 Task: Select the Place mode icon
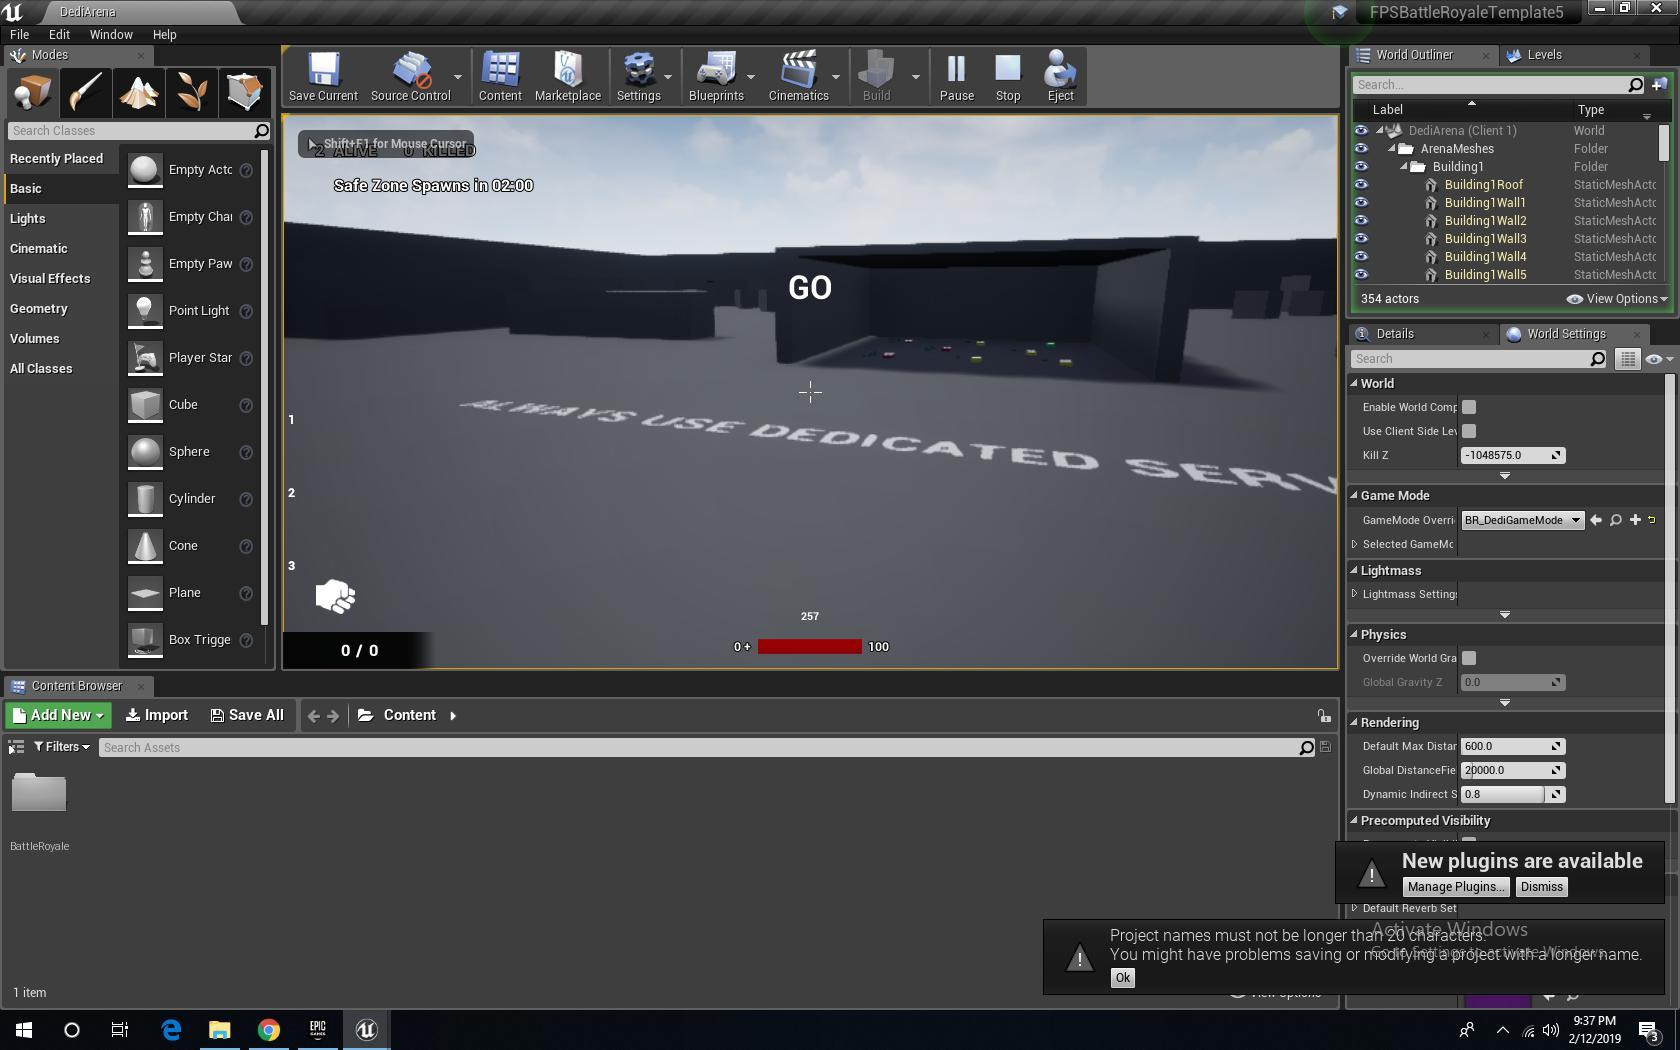pyautogui.click(x=32, y=92)
